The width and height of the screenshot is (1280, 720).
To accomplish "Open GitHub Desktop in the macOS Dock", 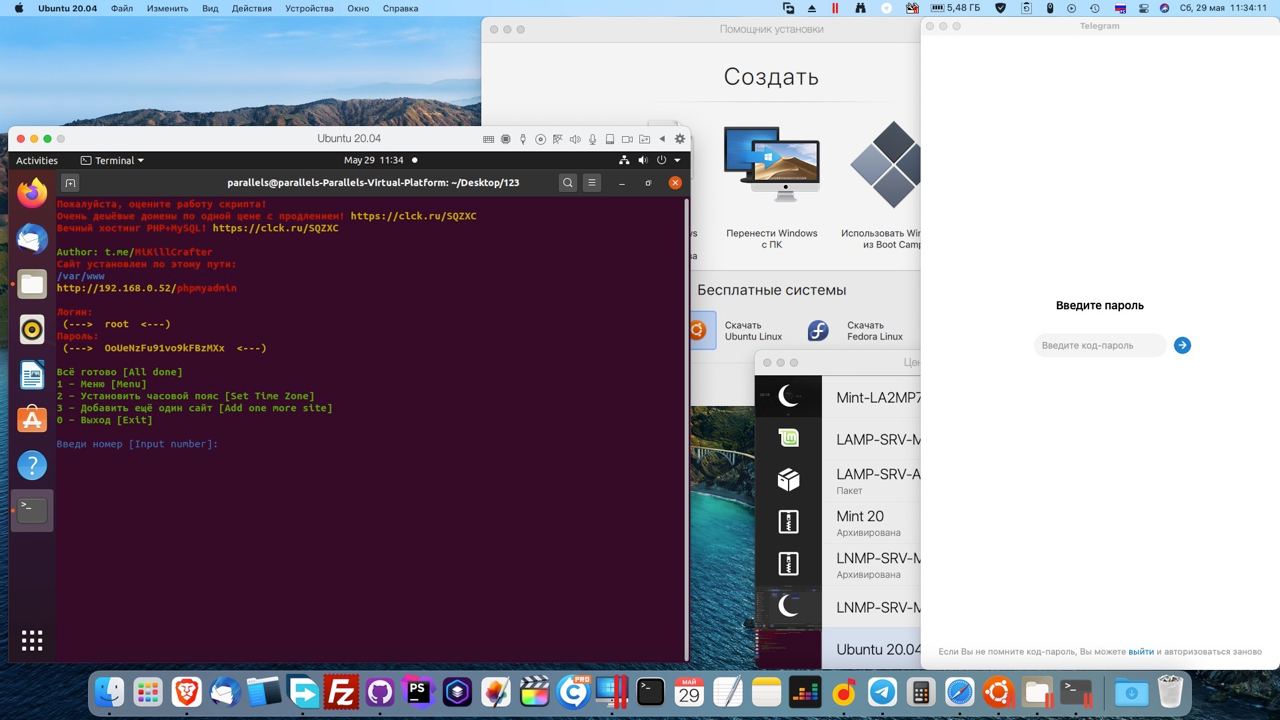I will [x=380, y=691].
